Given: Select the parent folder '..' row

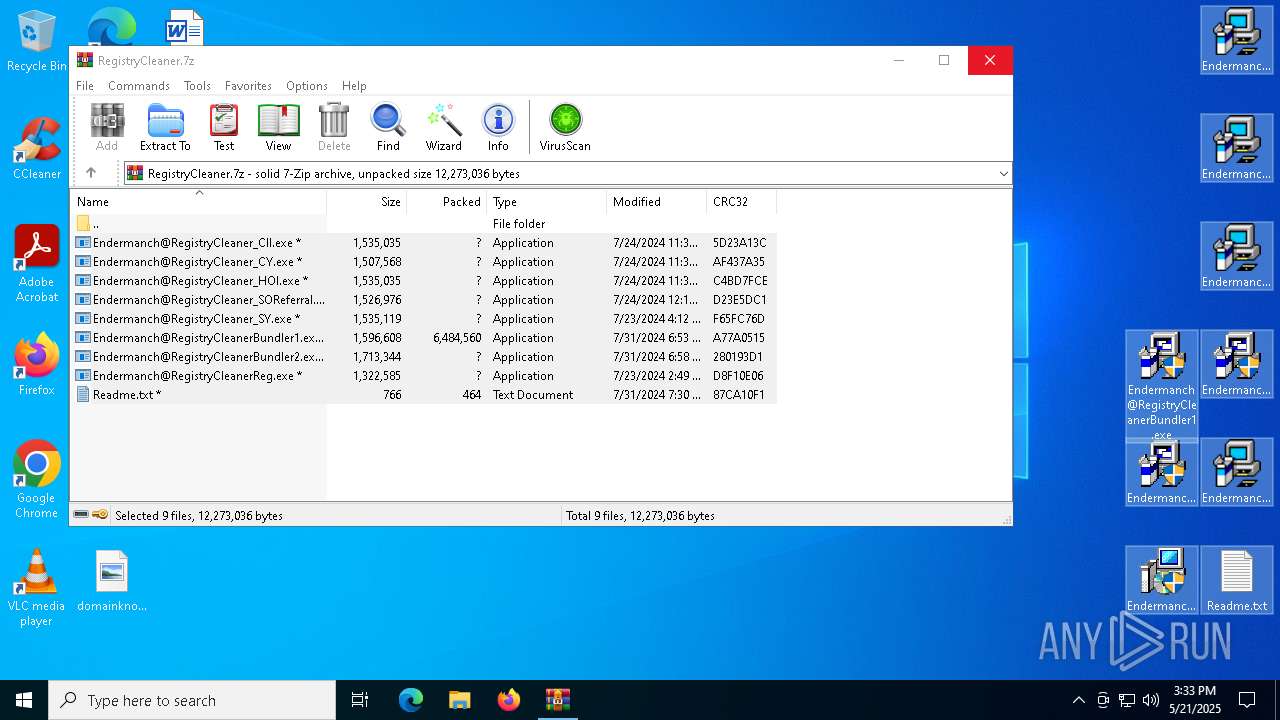Looking at the screenshot, I should coord(424,224).
